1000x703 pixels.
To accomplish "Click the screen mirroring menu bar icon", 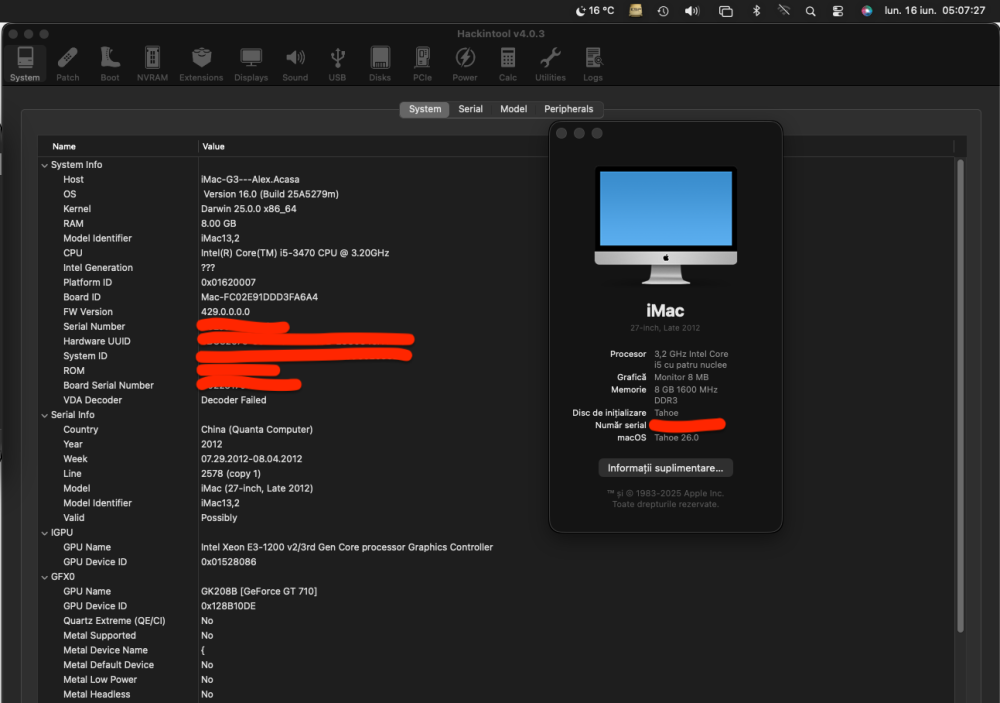I will click(726, 11).
